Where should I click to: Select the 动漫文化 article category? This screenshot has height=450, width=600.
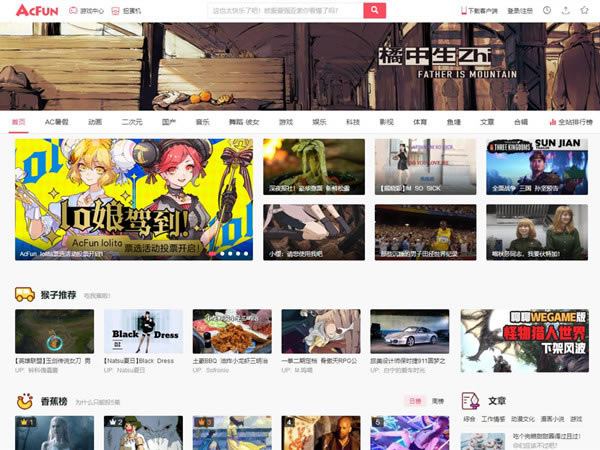point(523,419)
